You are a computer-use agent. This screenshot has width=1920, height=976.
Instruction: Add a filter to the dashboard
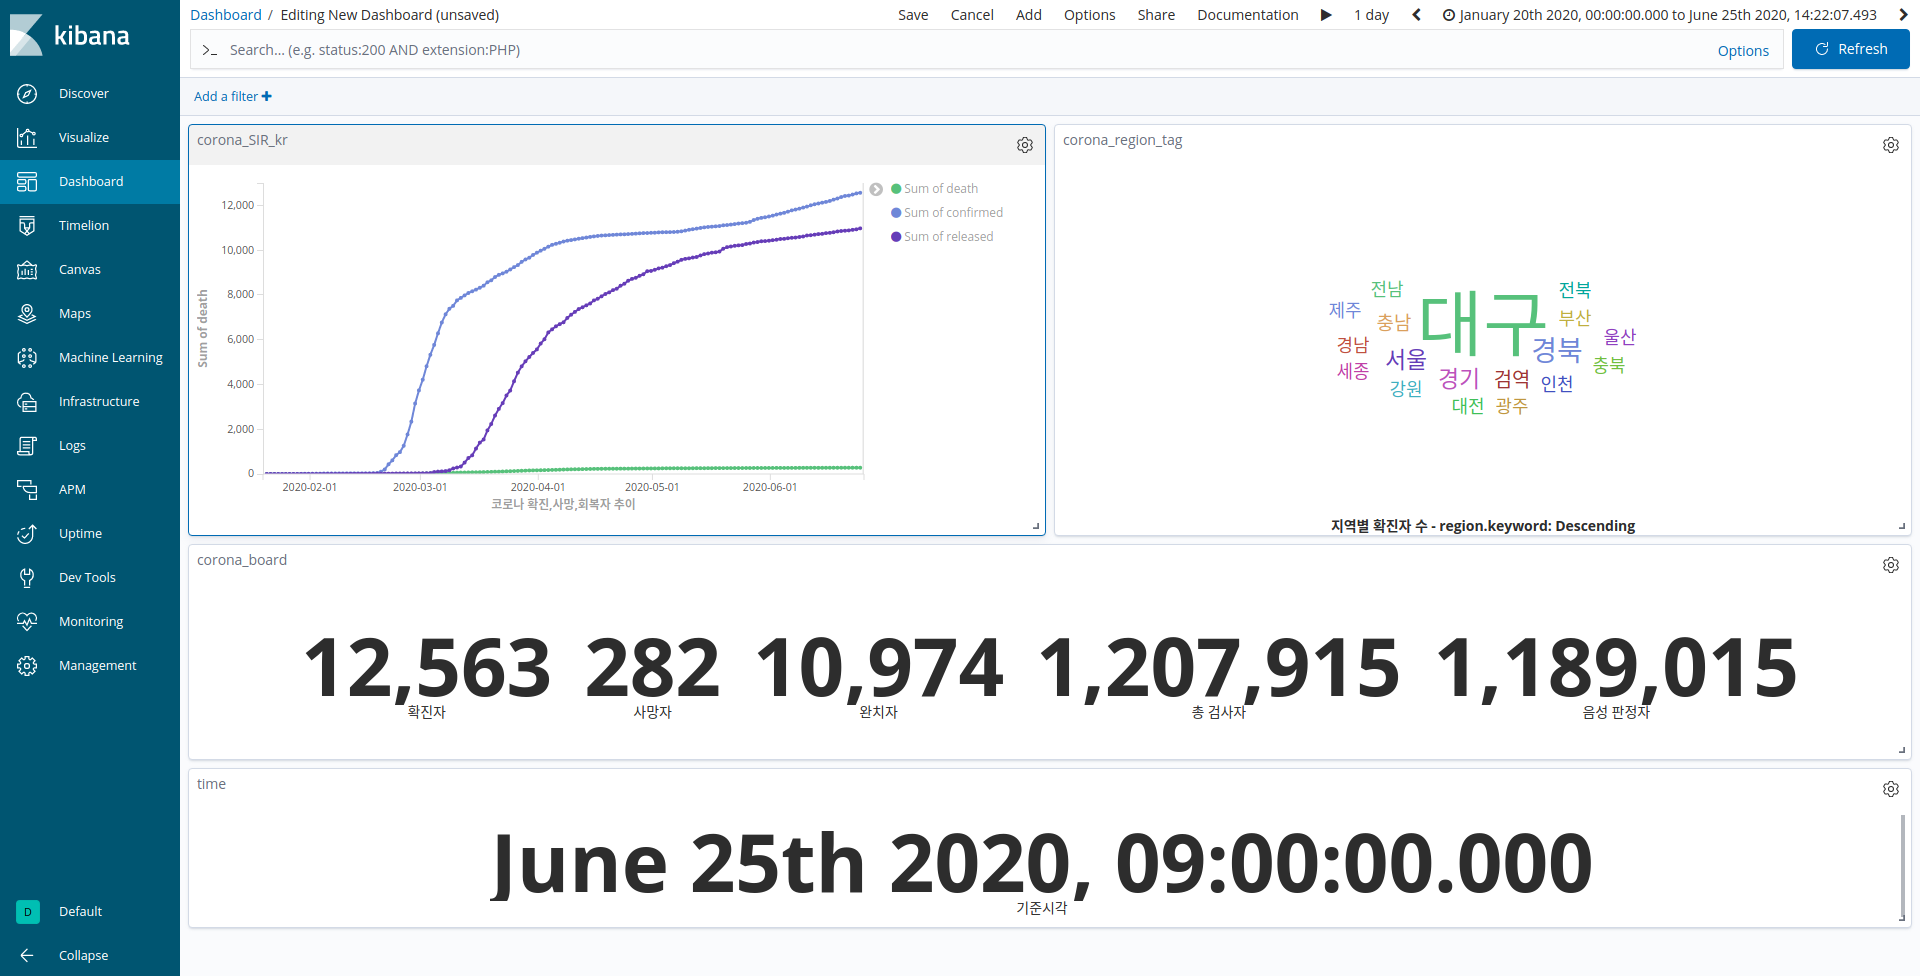232,96
